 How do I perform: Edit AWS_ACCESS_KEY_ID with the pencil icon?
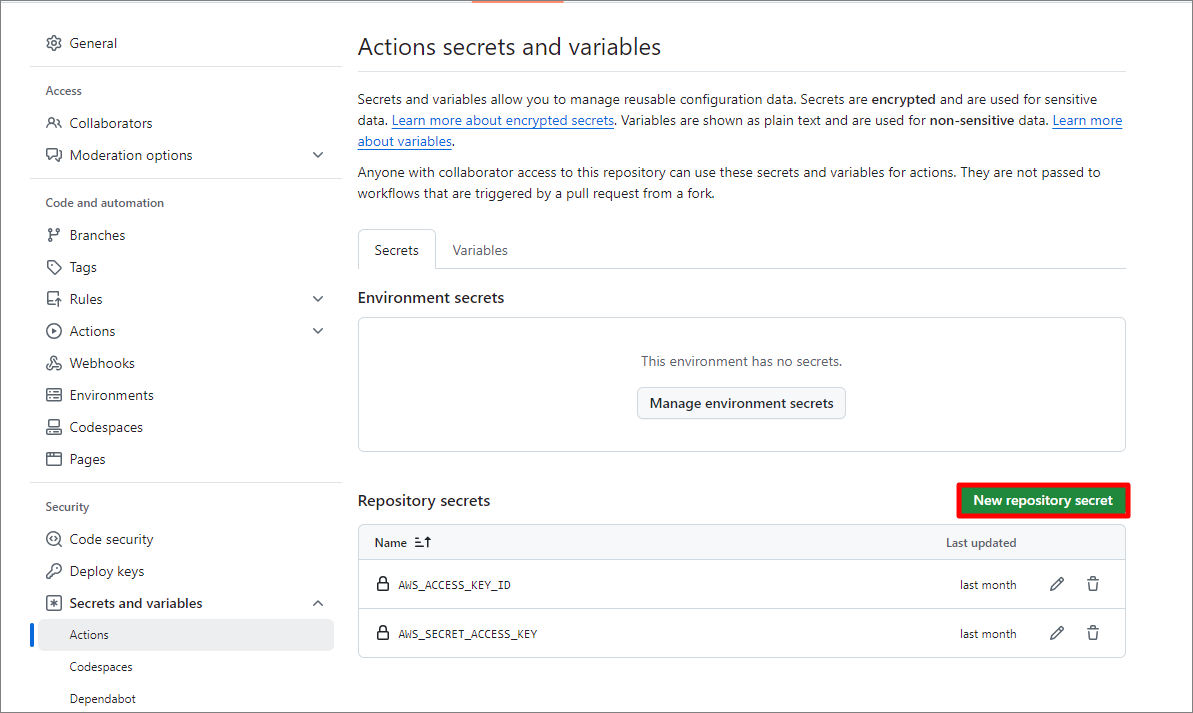(x=1057, y=584)
